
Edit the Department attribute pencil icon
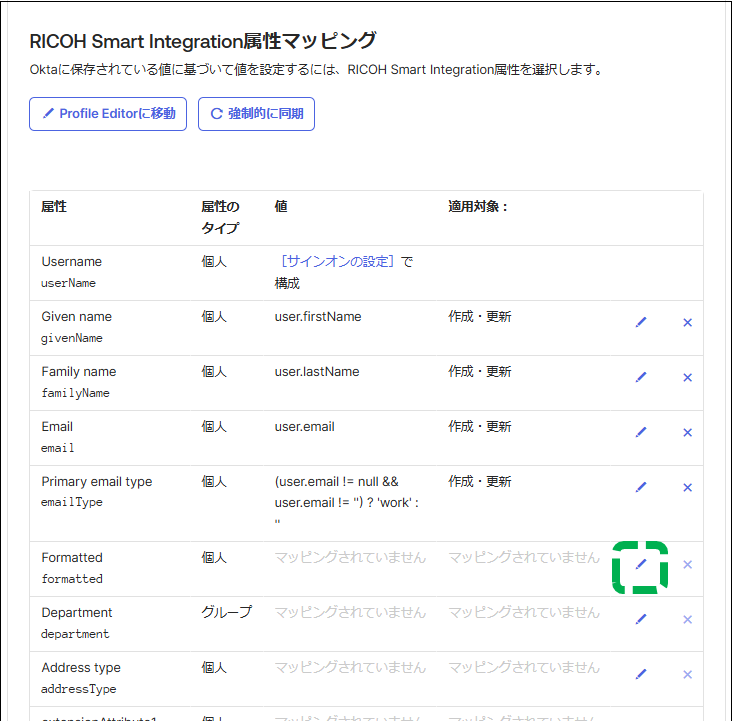(x=641, y=620)
